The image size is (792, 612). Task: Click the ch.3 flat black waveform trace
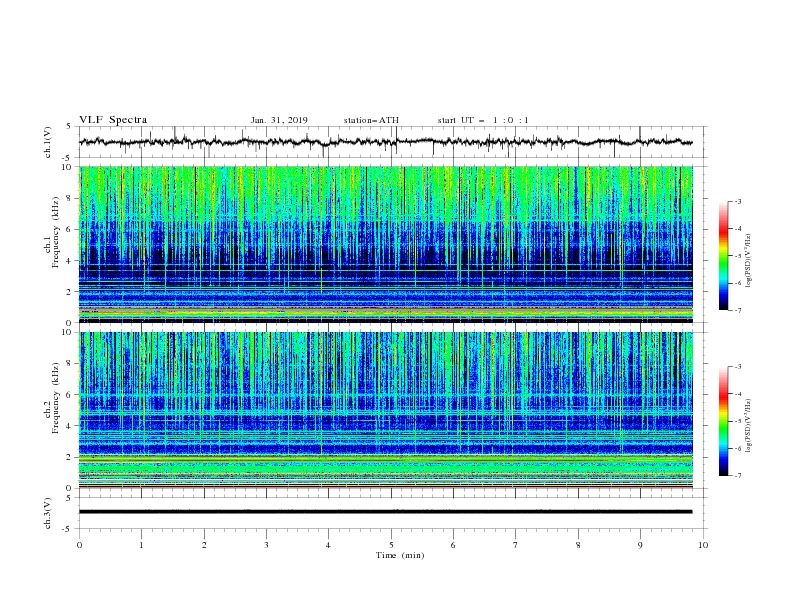[386, 512]
